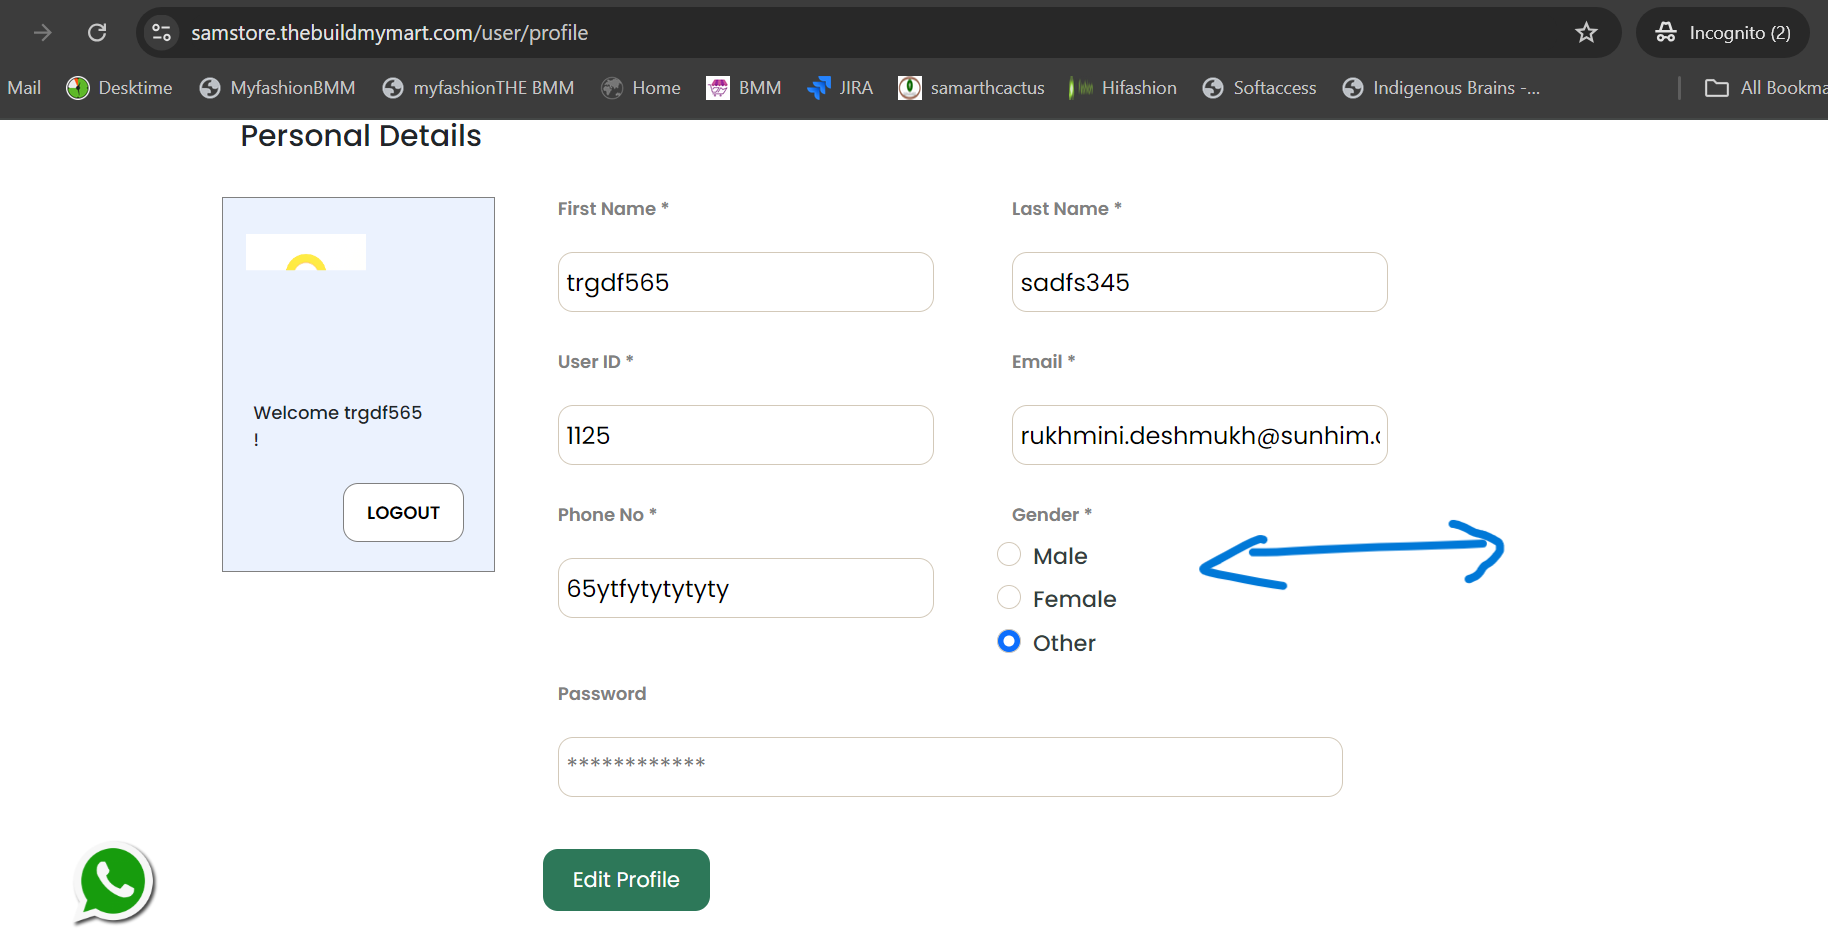Open the BMM bookmark
The width and height of the screenshot is (1828, 932).
coord(744,88)
